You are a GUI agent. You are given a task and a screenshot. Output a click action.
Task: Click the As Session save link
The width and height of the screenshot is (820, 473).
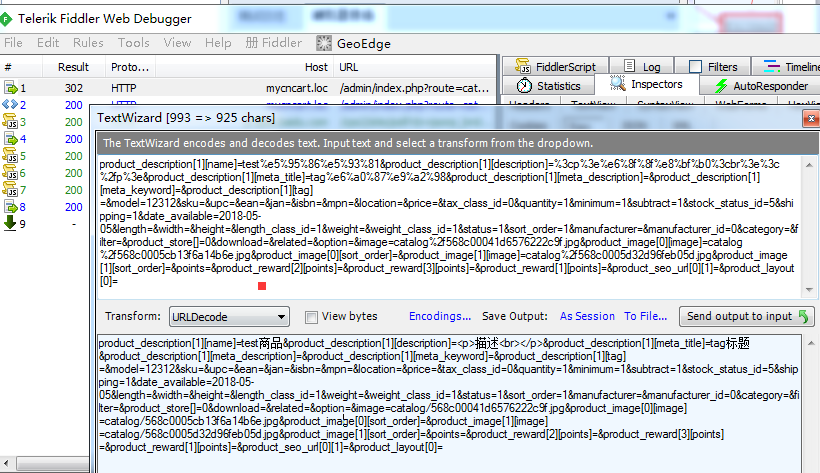pyautogui.click(x=587, y=316)
